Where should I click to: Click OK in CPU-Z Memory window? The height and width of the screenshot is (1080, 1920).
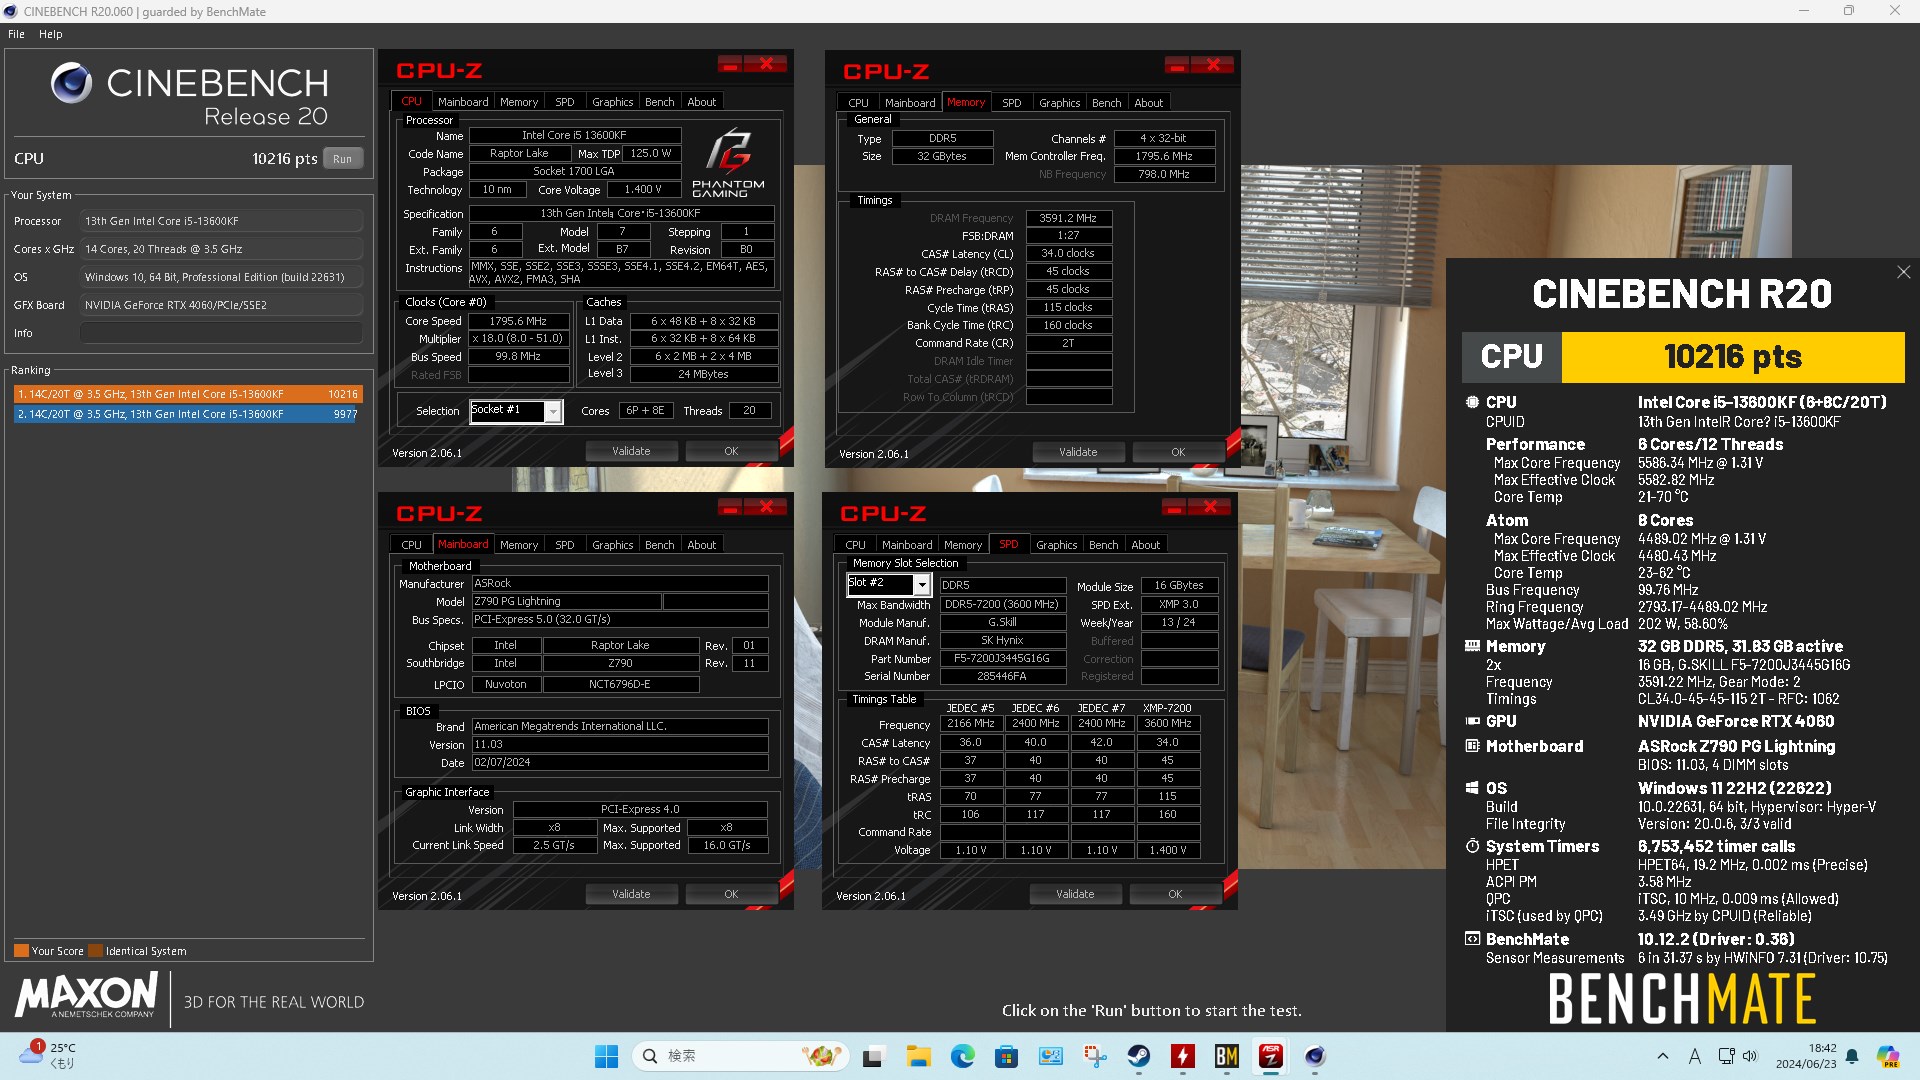coord(1178,452)
